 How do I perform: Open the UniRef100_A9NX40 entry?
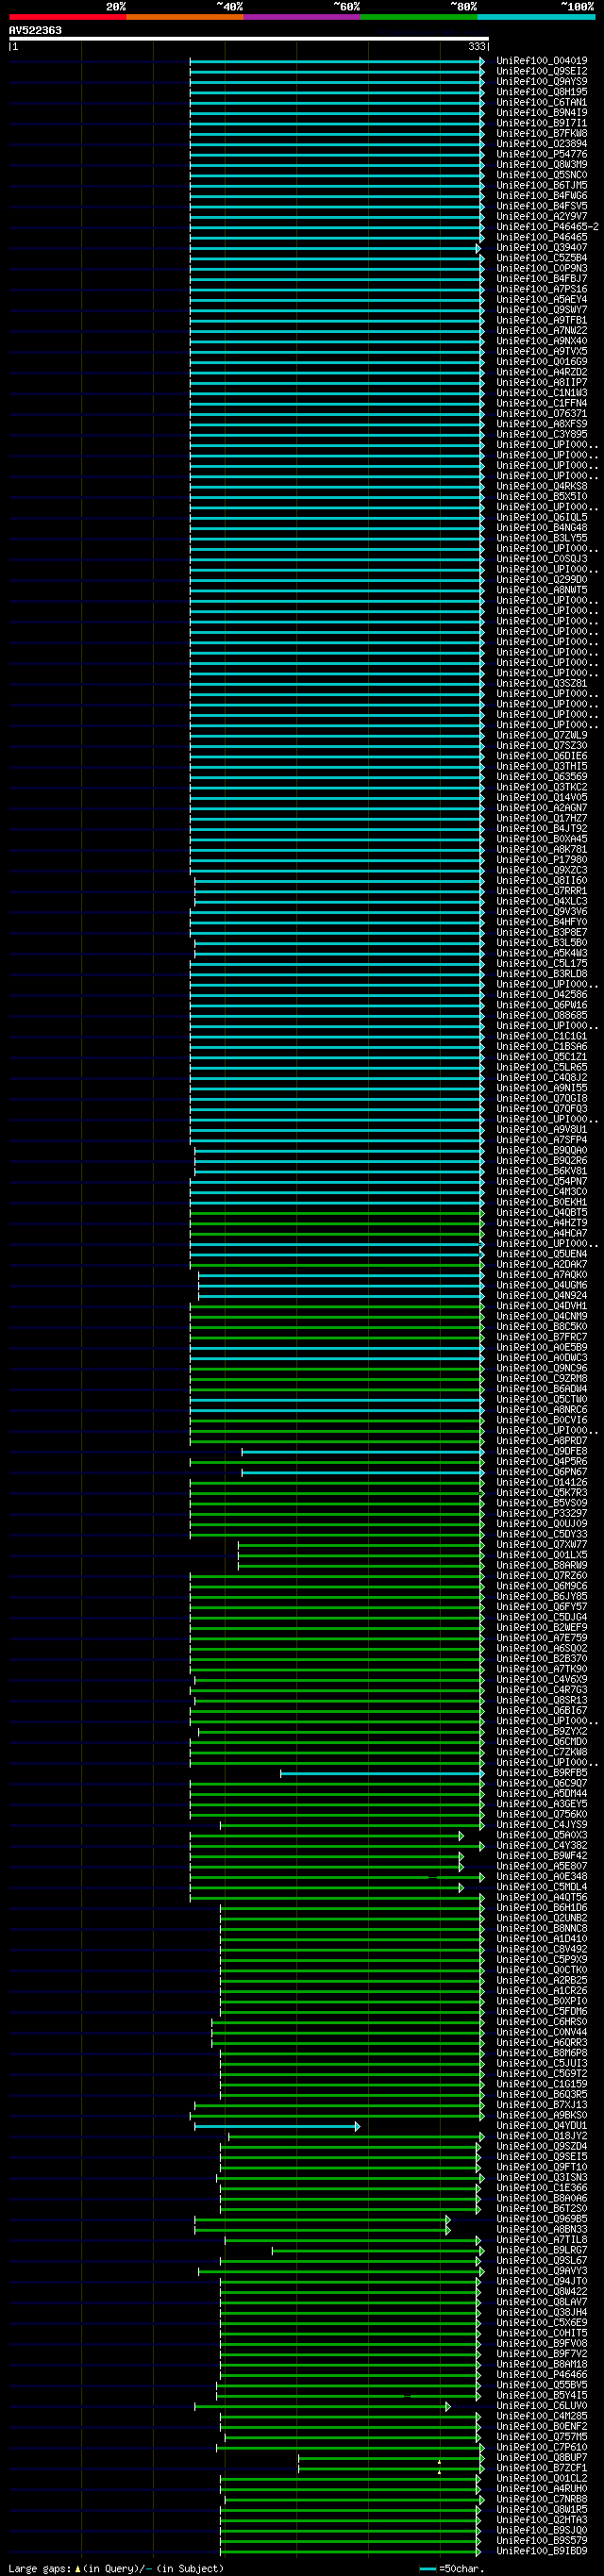pyautogui.click(x=542, y=341)
